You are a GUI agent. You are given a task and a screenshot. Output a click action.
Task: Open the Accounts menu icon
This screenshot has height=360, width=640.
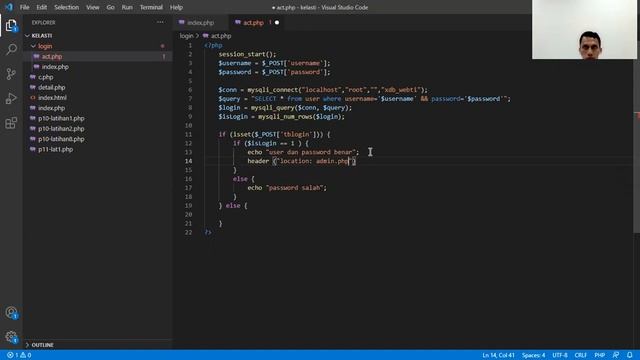coord(11,313)
